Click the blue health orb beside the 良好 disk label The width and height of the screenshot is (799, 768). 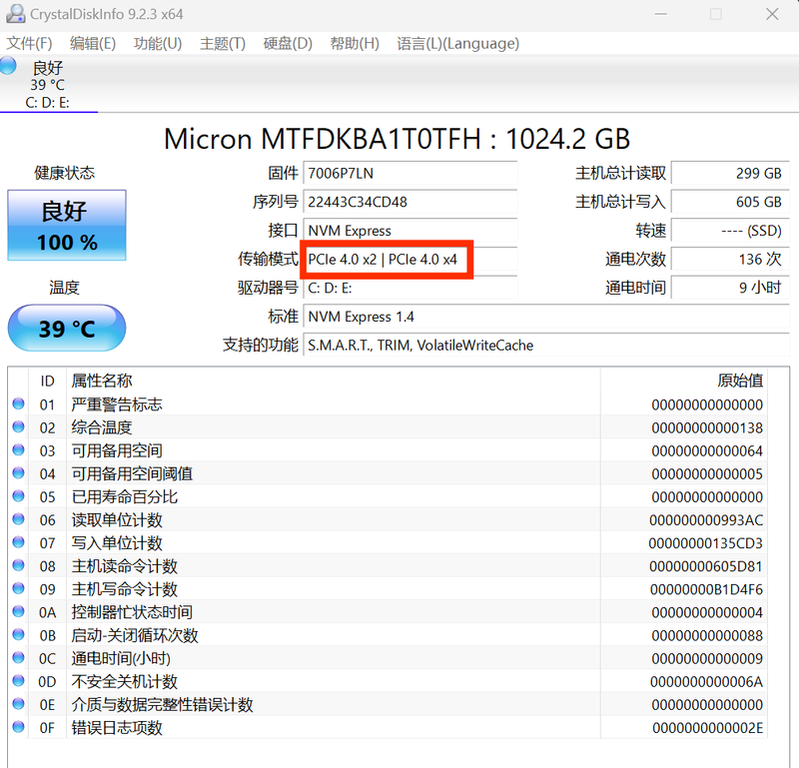(8, 66)
